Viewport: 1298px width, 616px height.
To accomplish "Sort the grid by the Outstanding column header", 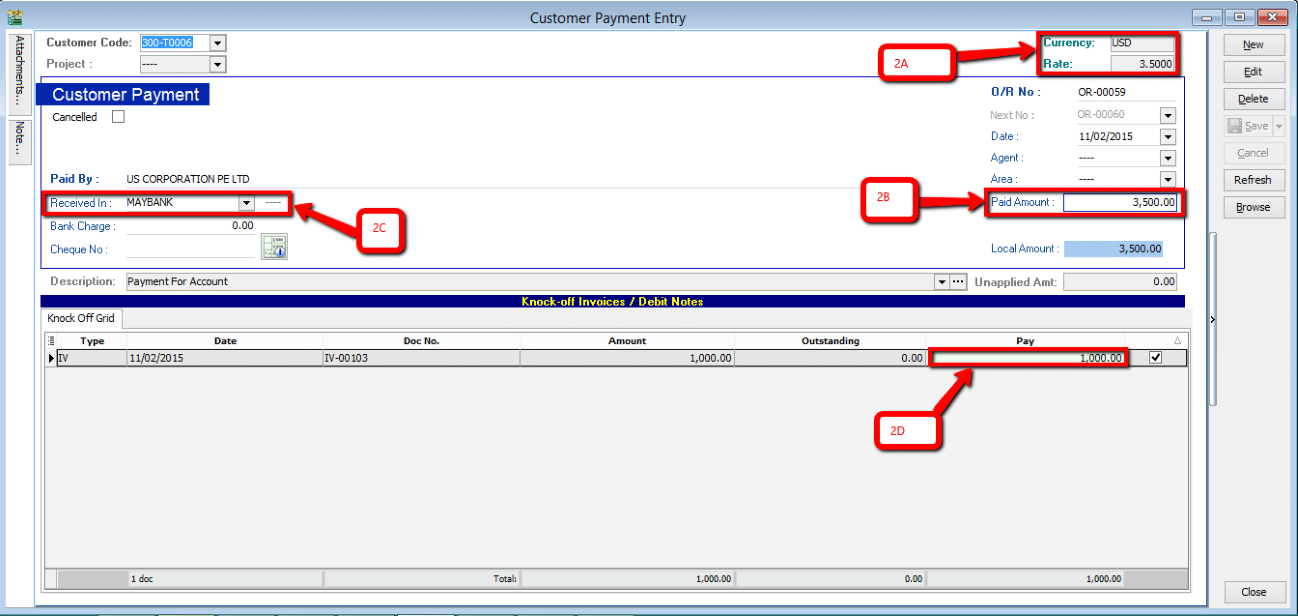I will pyautogui.click(x=830, y=341).
